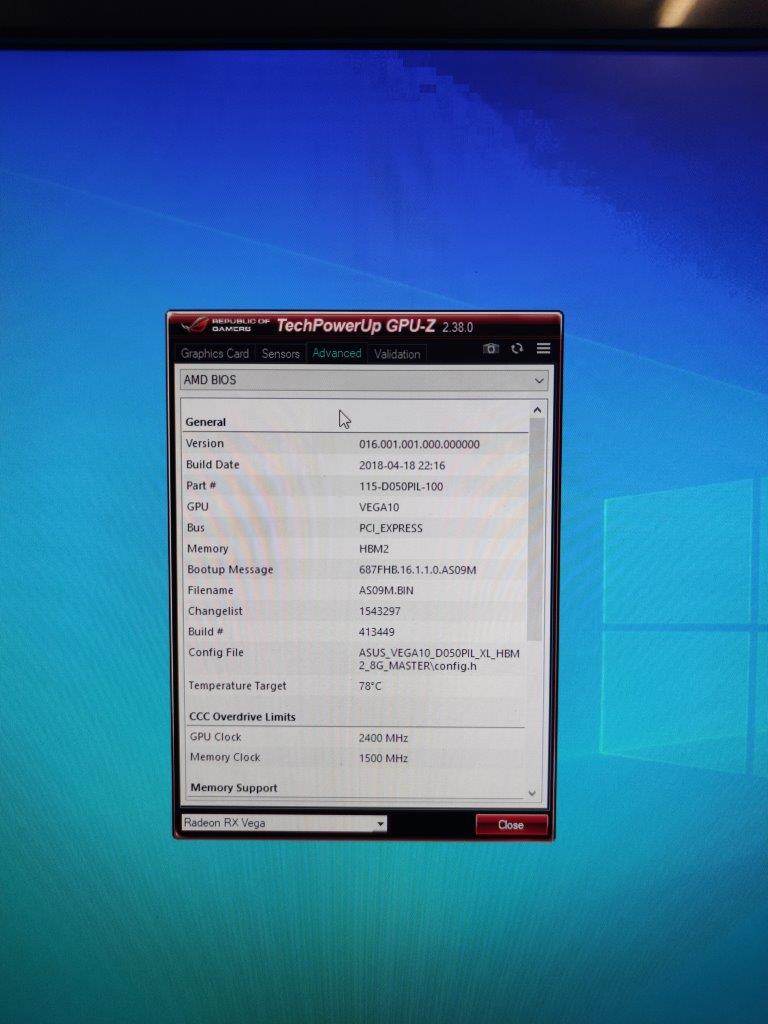Screen dimensions: 768x1024
Task: Click the Build Date row
Action: point(354,465)
